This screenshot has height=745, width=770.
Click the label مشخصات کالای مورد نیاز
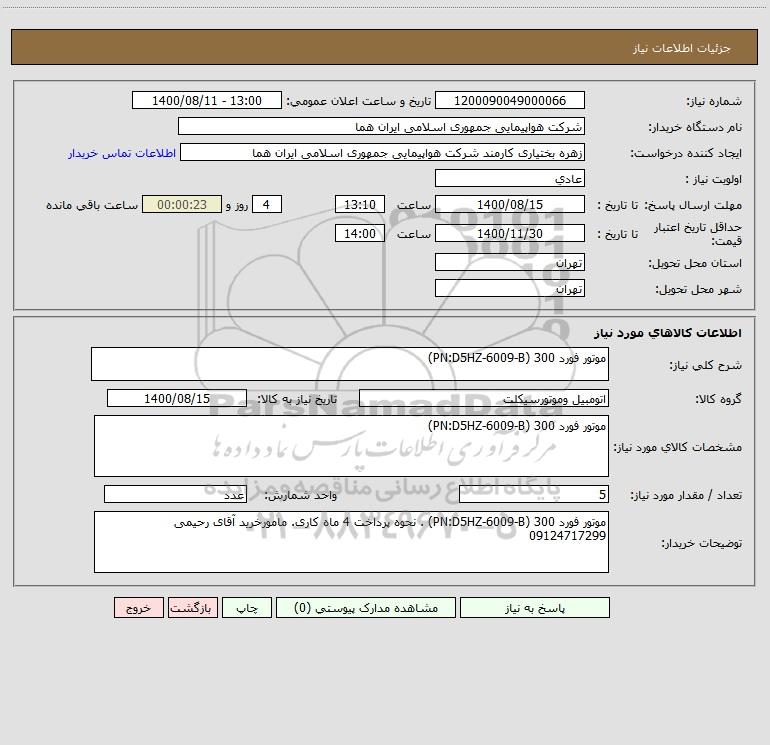click(678, 447)
